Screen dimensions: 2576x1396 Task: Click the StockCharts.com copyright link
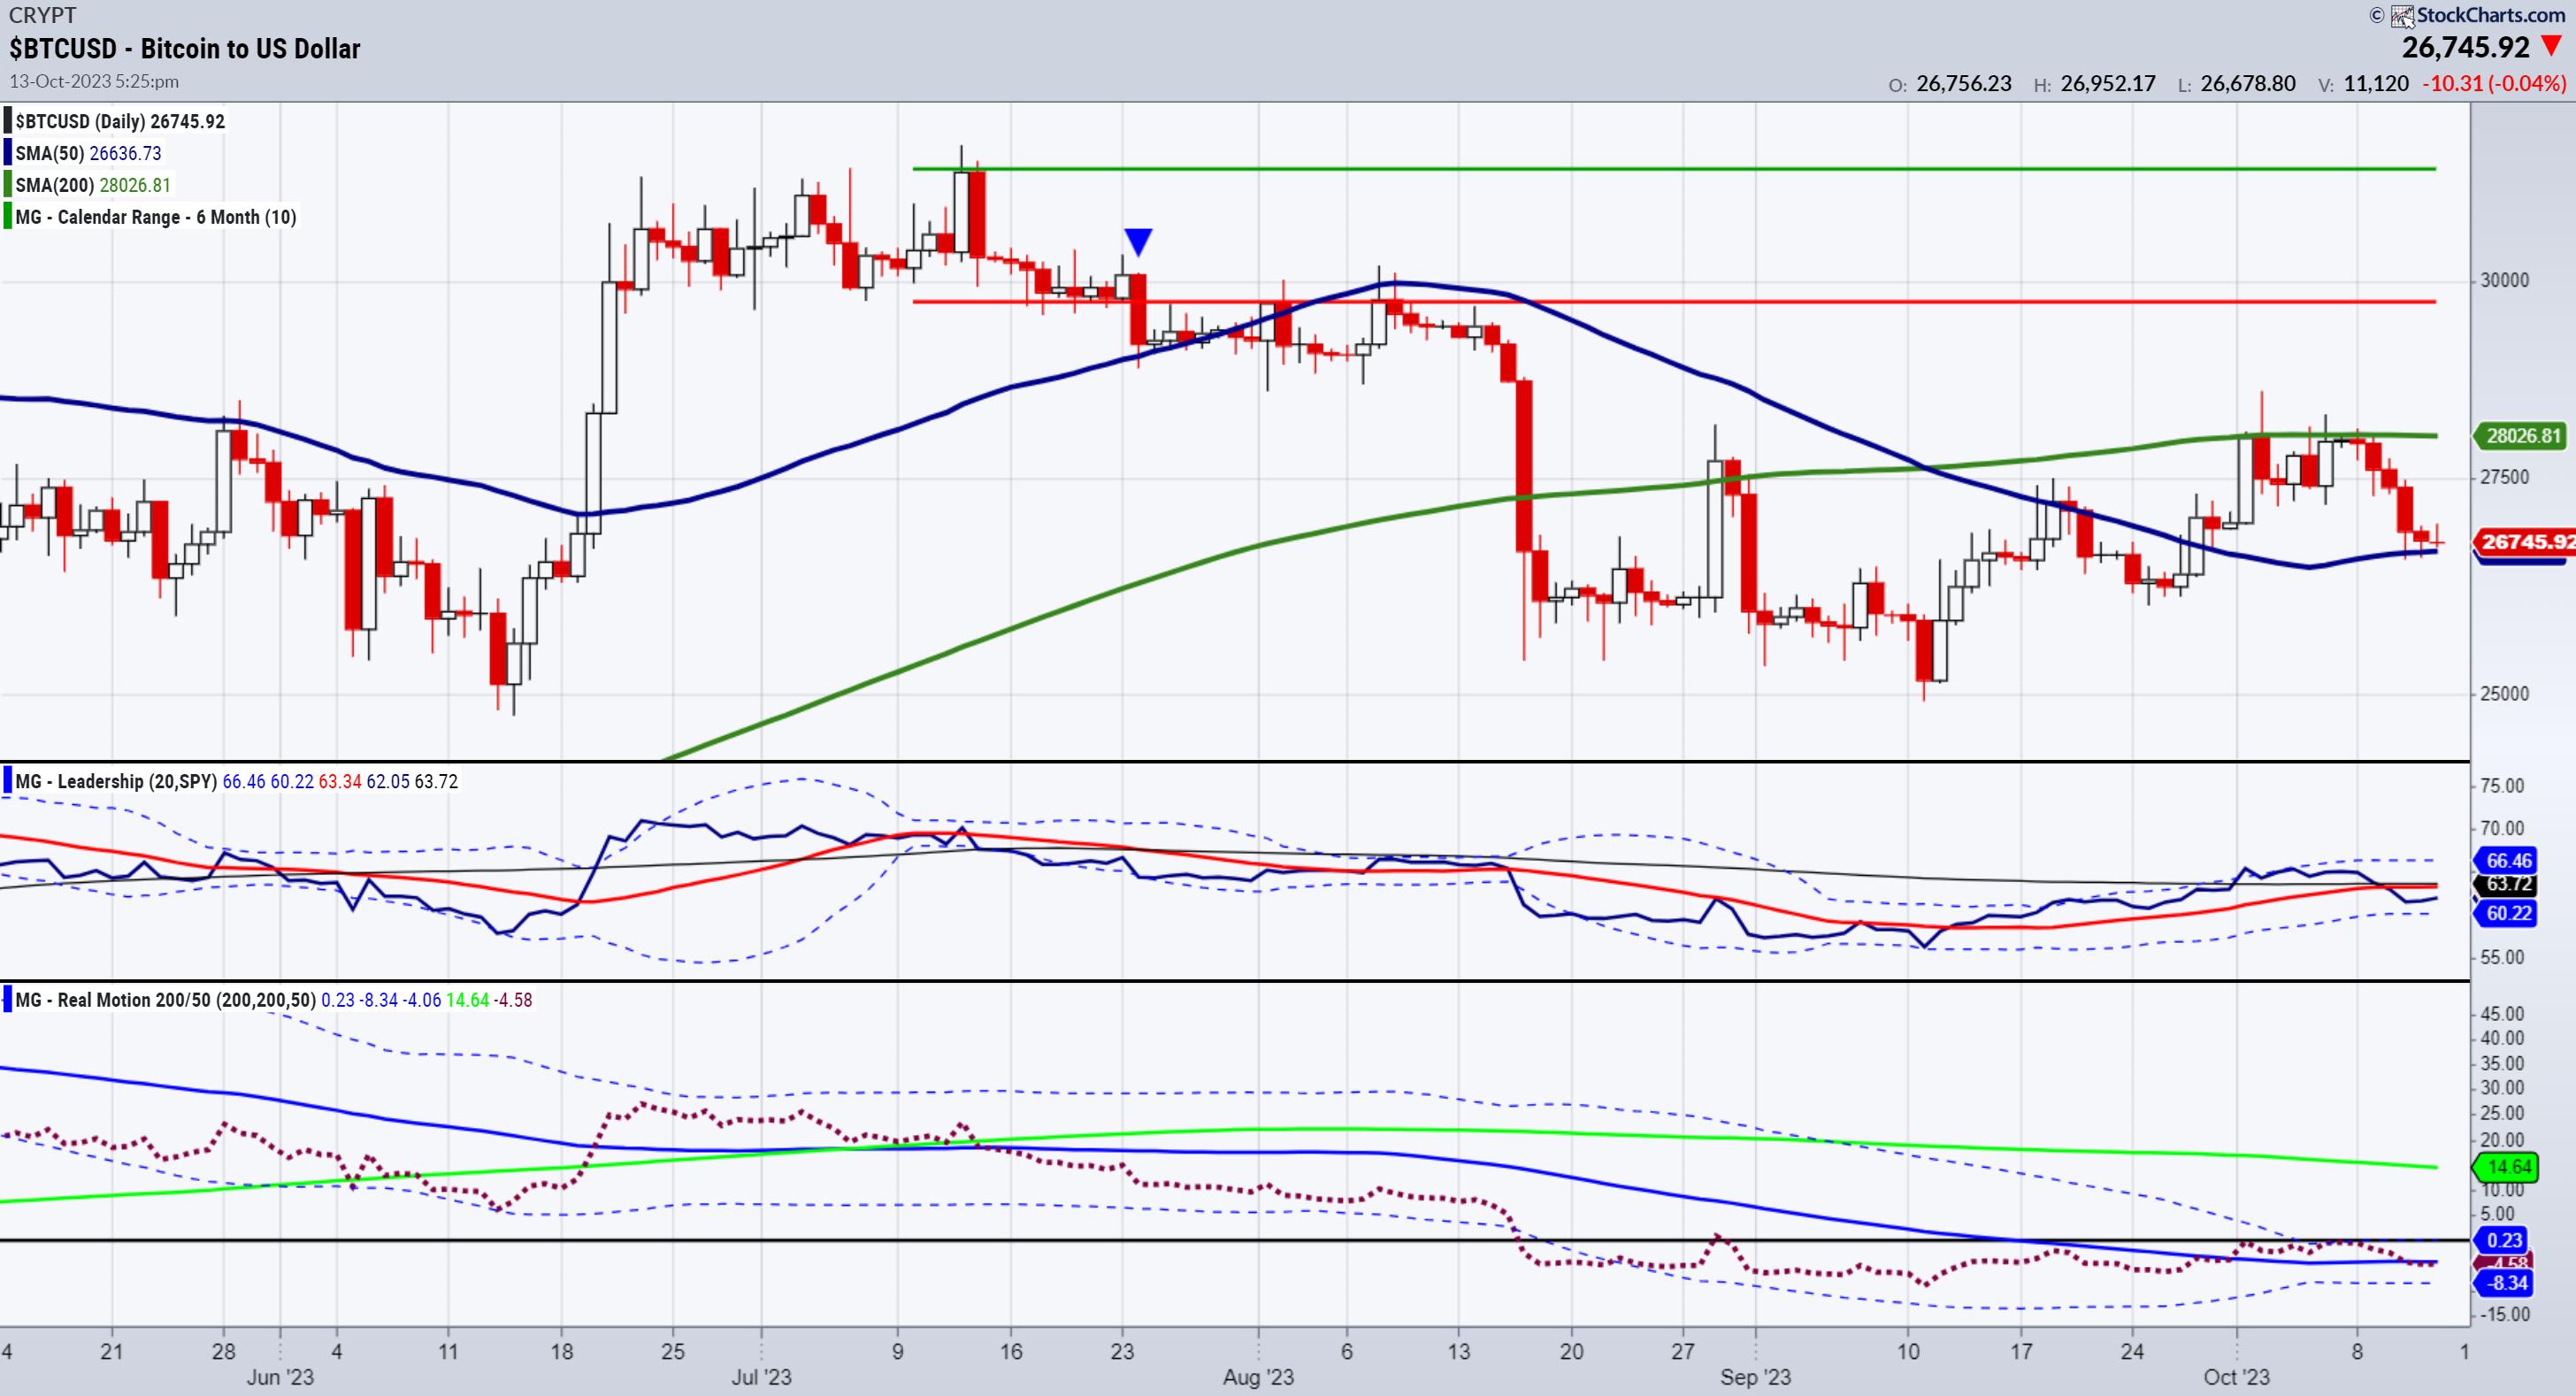click(2488, 15)
